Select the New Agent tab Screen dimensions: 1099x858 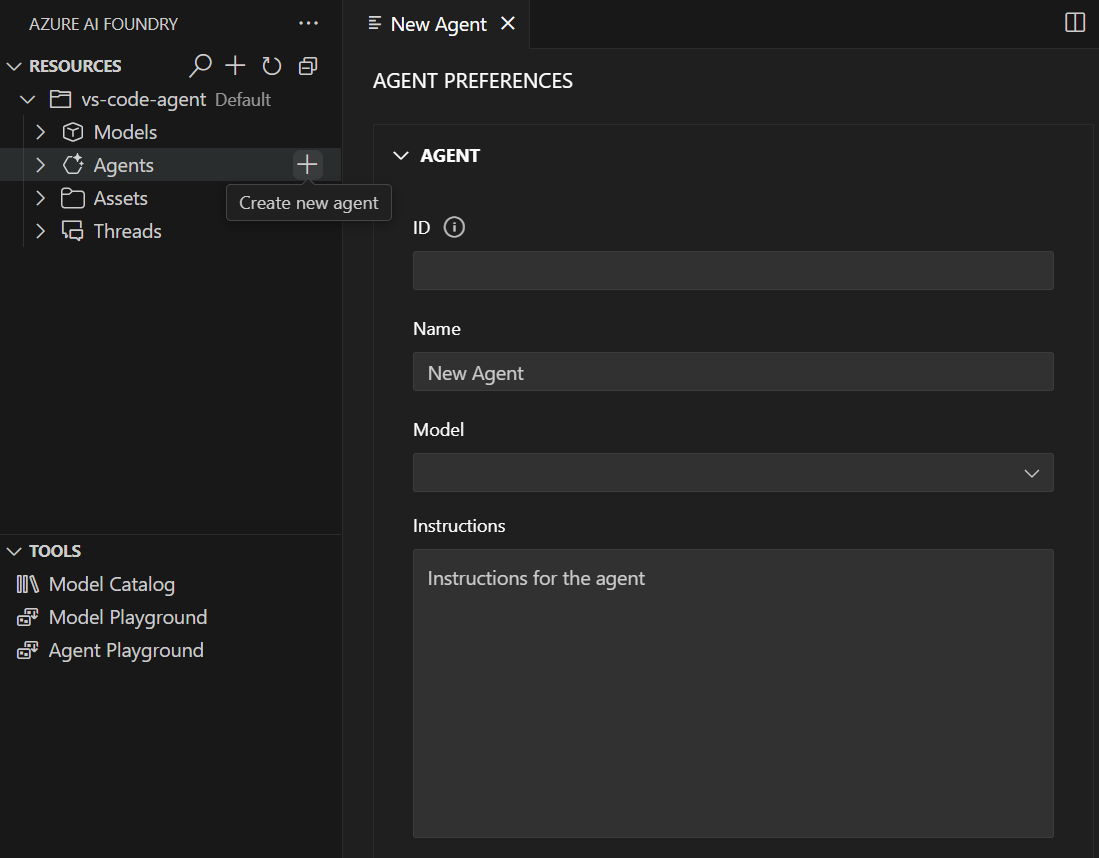[x=438, y=24]
